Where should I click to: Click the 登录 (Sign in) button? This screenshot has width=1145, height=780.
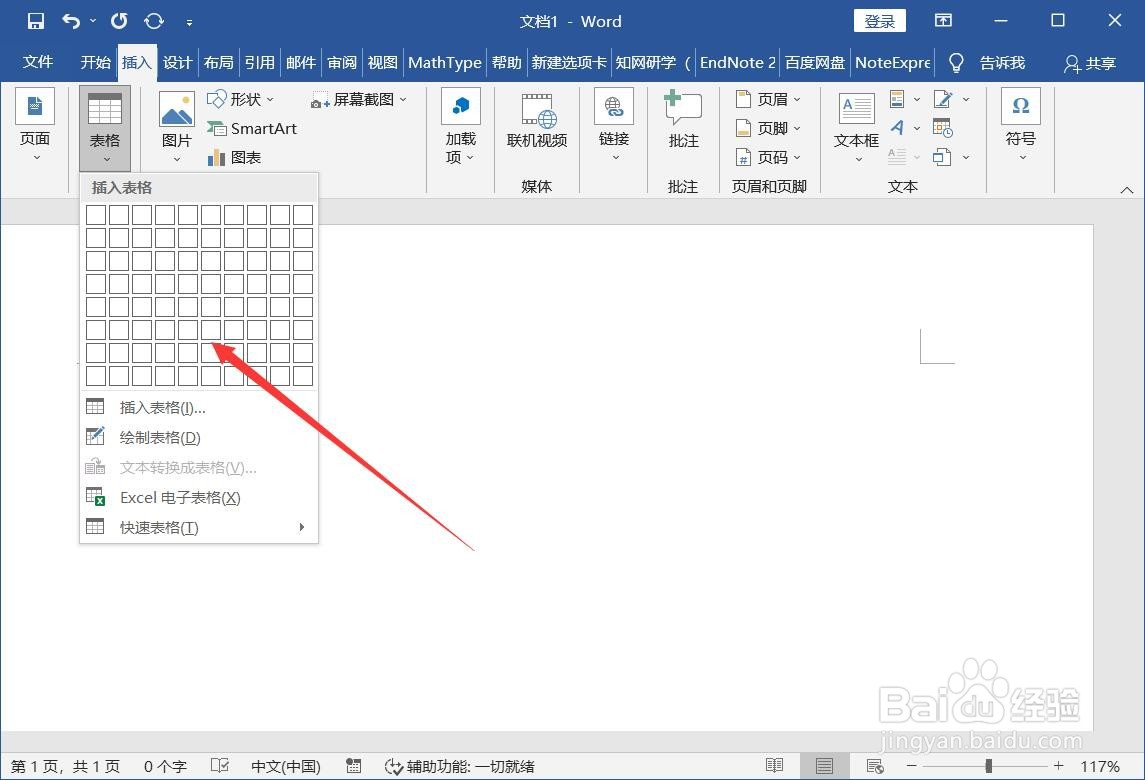(879, 20)
